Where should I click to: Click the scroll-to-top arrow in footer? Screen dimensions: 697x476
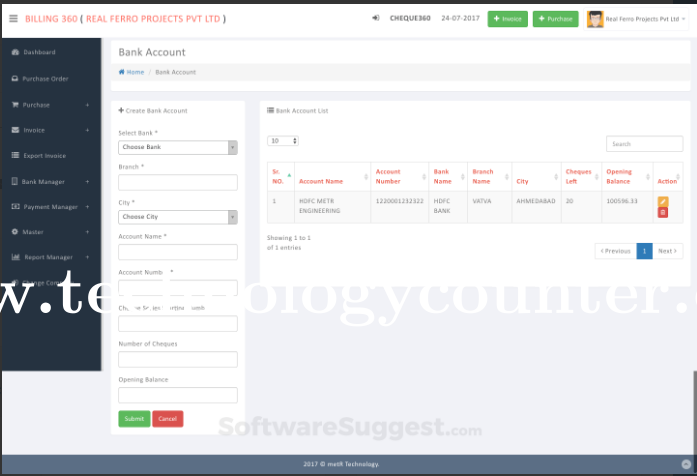pos(686,464)
